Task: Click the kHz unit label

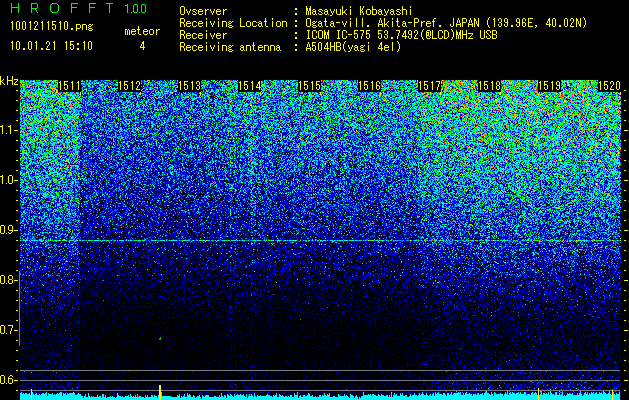Action: click(x=9, y=81)
